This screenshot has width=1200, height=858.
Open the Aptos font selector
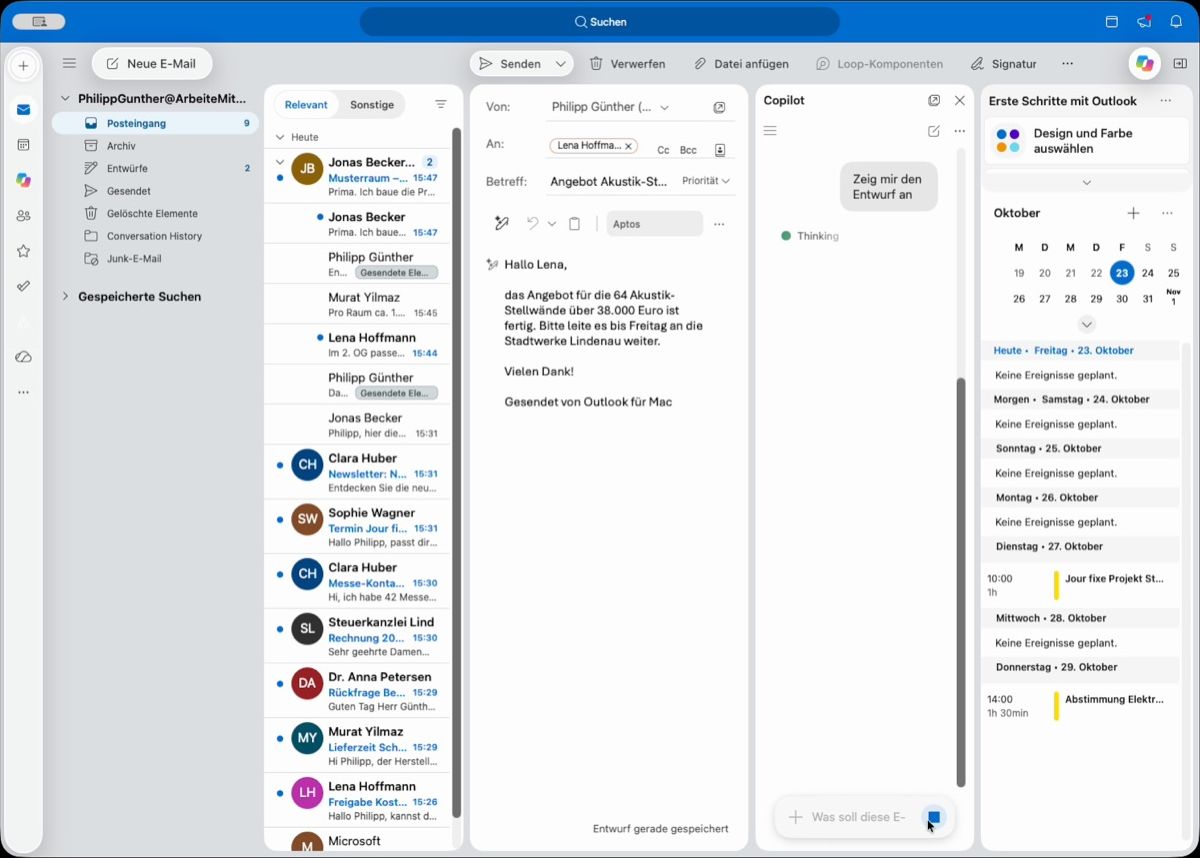point(655,224)
